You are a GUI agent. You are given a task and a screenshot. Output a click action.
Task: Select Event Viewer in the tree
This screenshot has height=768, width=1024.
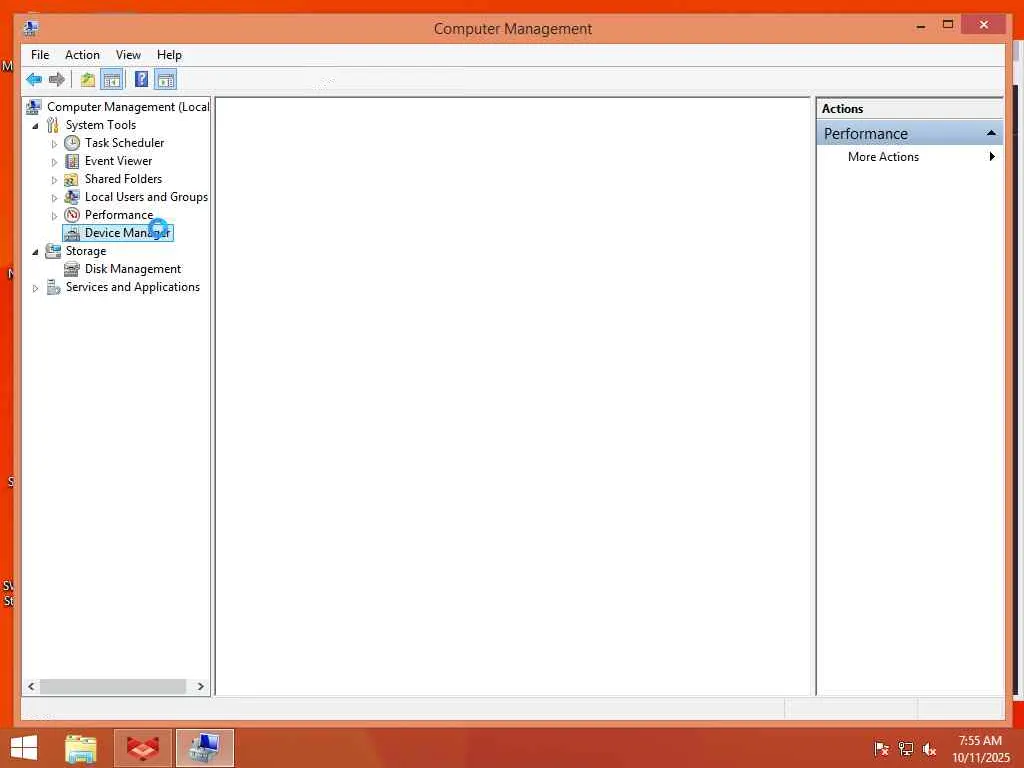tap(118, 161)
